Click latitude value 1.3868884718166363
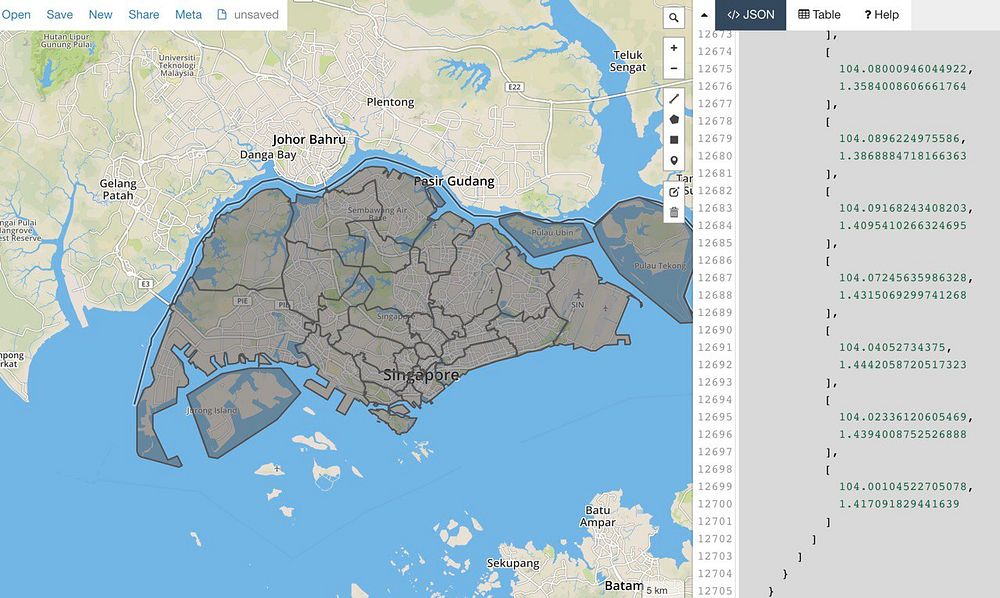 (x=902, y=156)
